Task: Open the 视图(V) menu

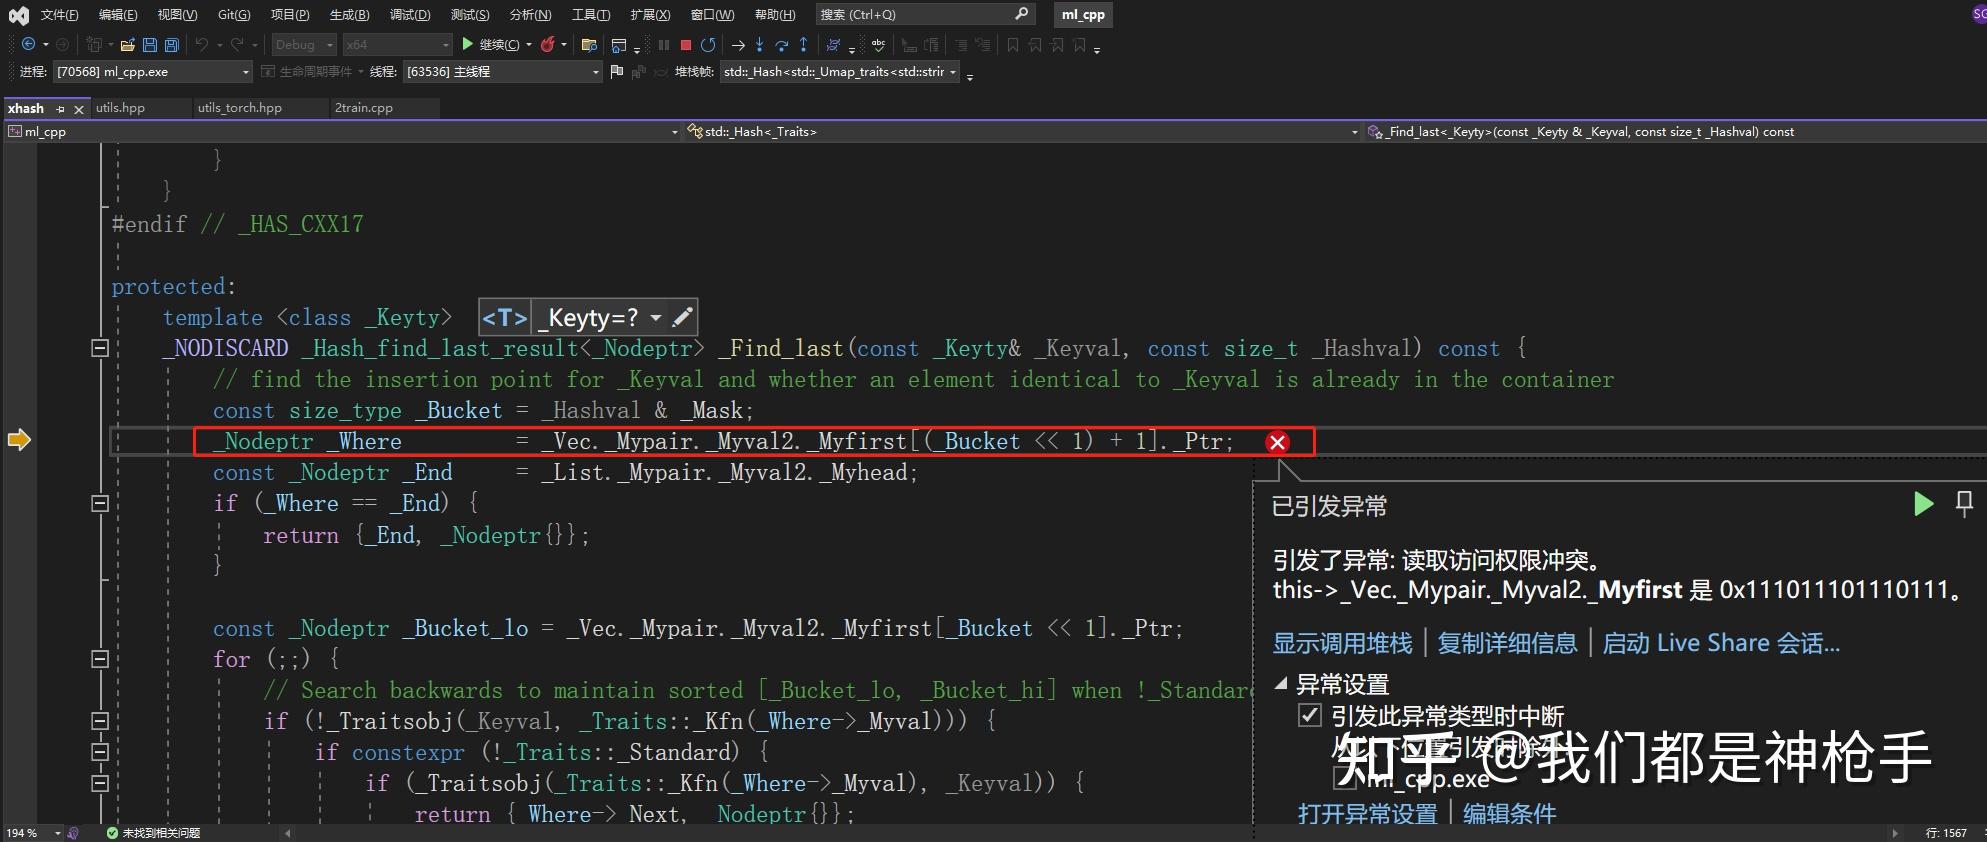Action: point(177,15)
